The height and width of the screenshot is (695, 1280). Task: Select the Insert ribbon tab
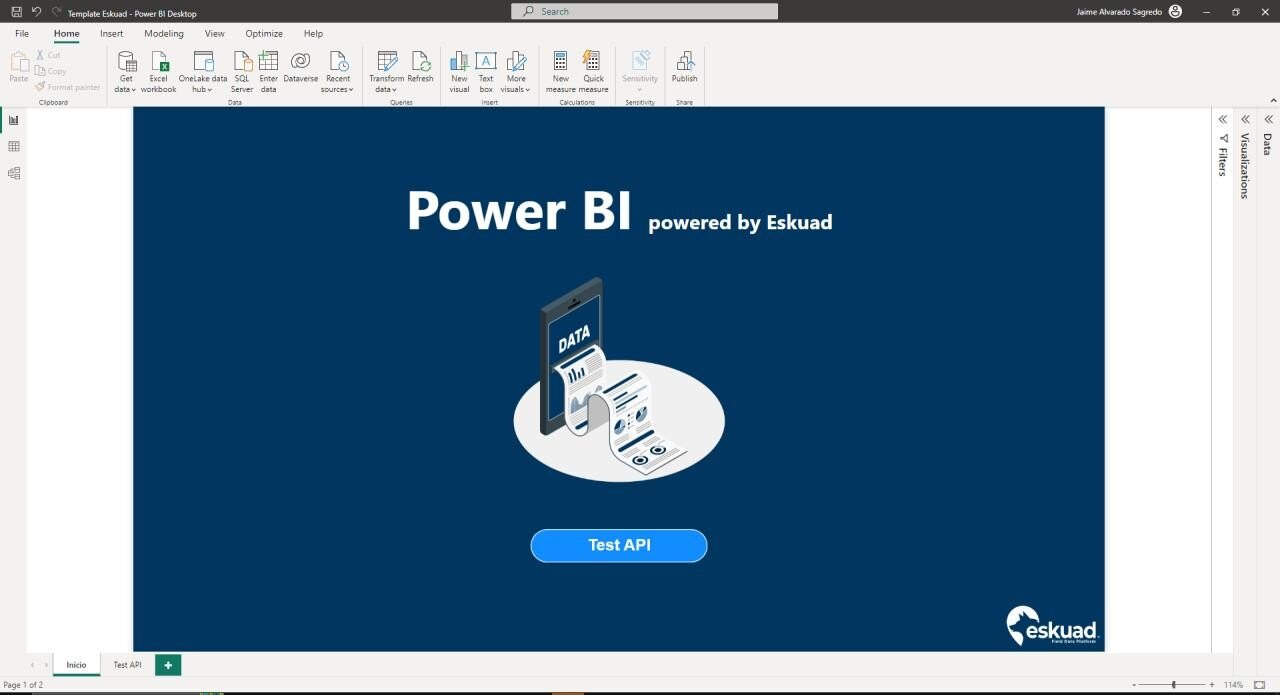pos(112,34)
